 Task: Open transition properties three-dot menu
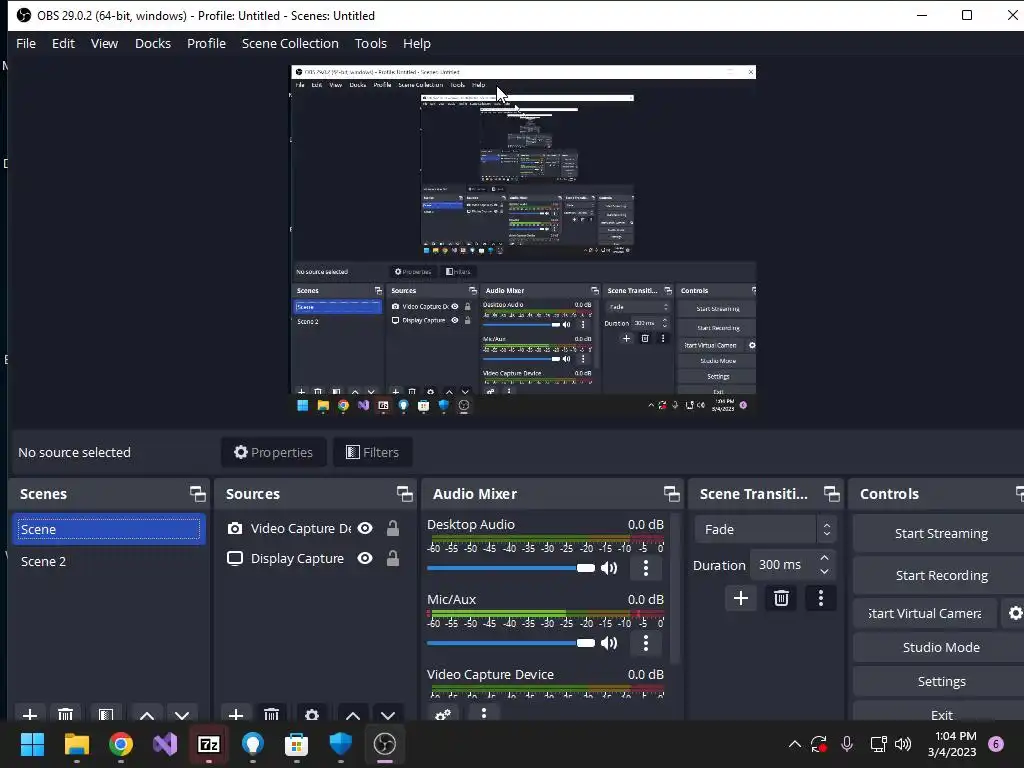[x=821, y=598]
